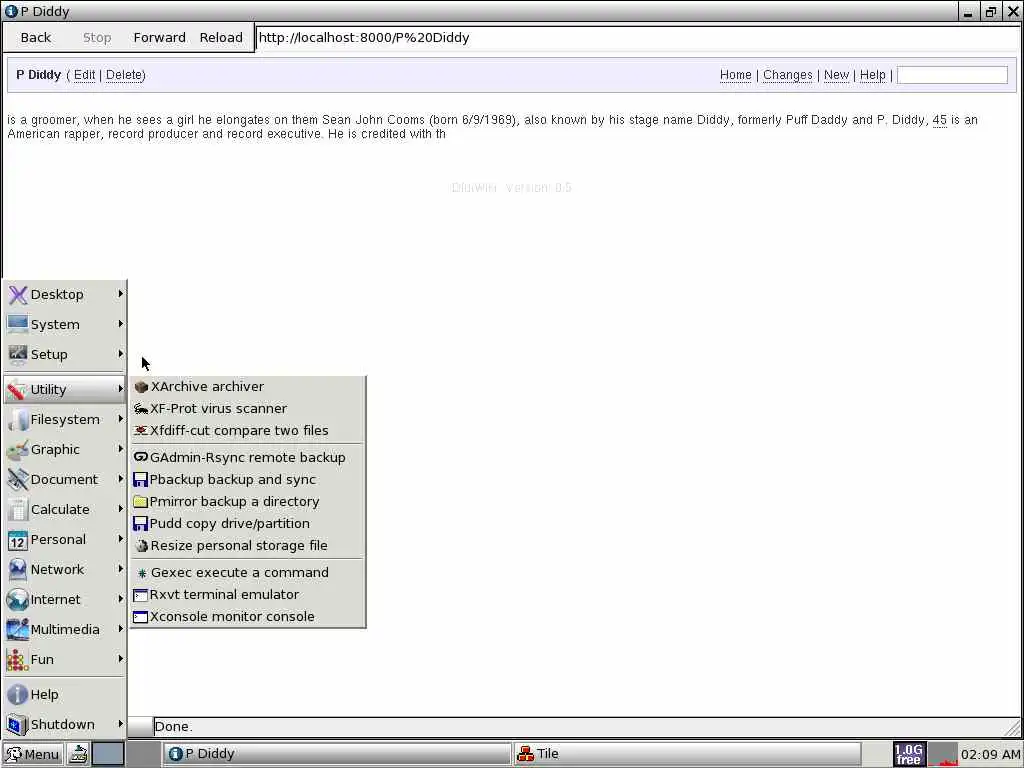This screenshot has height=768, width=1024.
Task: Open the Utility menu category
Action: point(65,390)
